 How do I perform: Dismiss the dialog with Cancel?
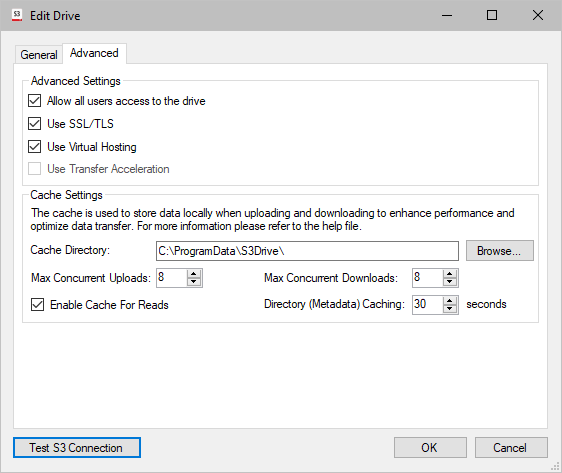tap(511, 448)
